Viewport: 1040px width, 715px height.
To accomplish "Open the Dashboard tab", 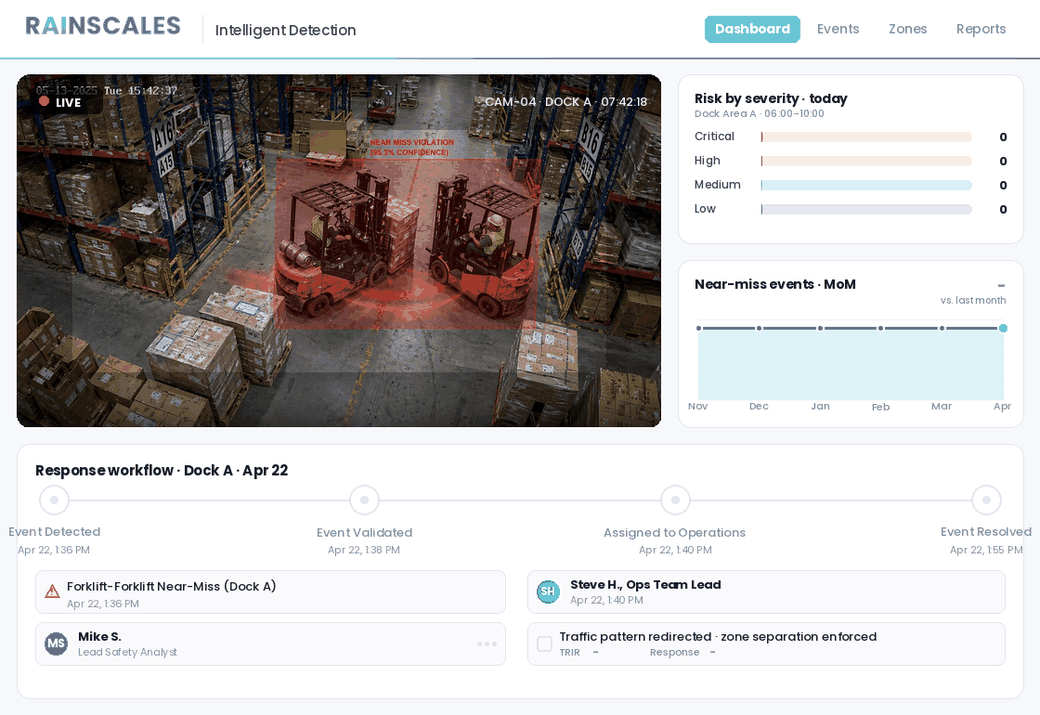I will tap(752, 29).
